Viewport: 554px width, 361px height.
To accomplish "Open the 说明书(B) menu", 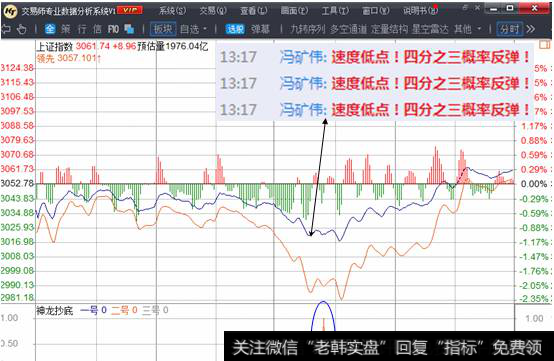I will point(420,11).
